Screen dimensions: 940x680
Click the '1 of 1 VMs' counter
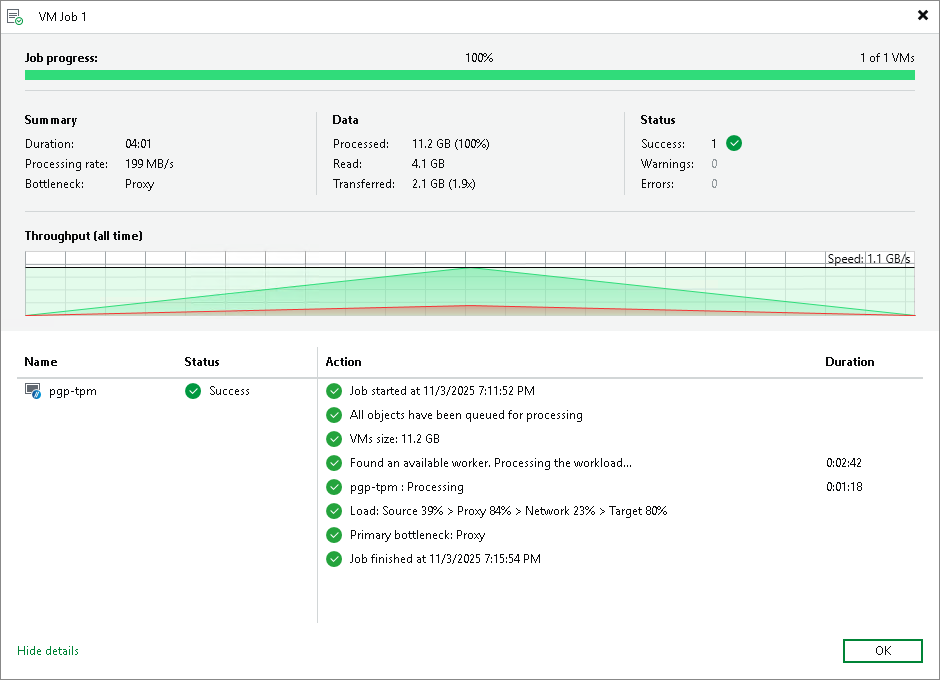coord(887,58)
